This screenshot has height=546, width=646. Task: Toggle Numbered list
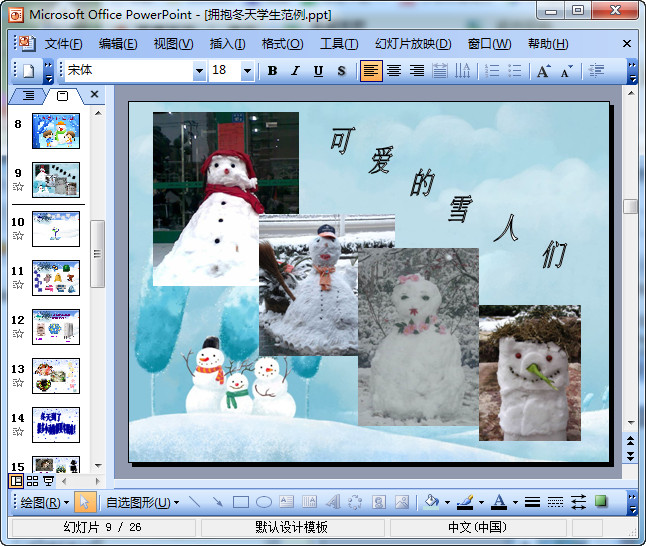click(492, 71)
